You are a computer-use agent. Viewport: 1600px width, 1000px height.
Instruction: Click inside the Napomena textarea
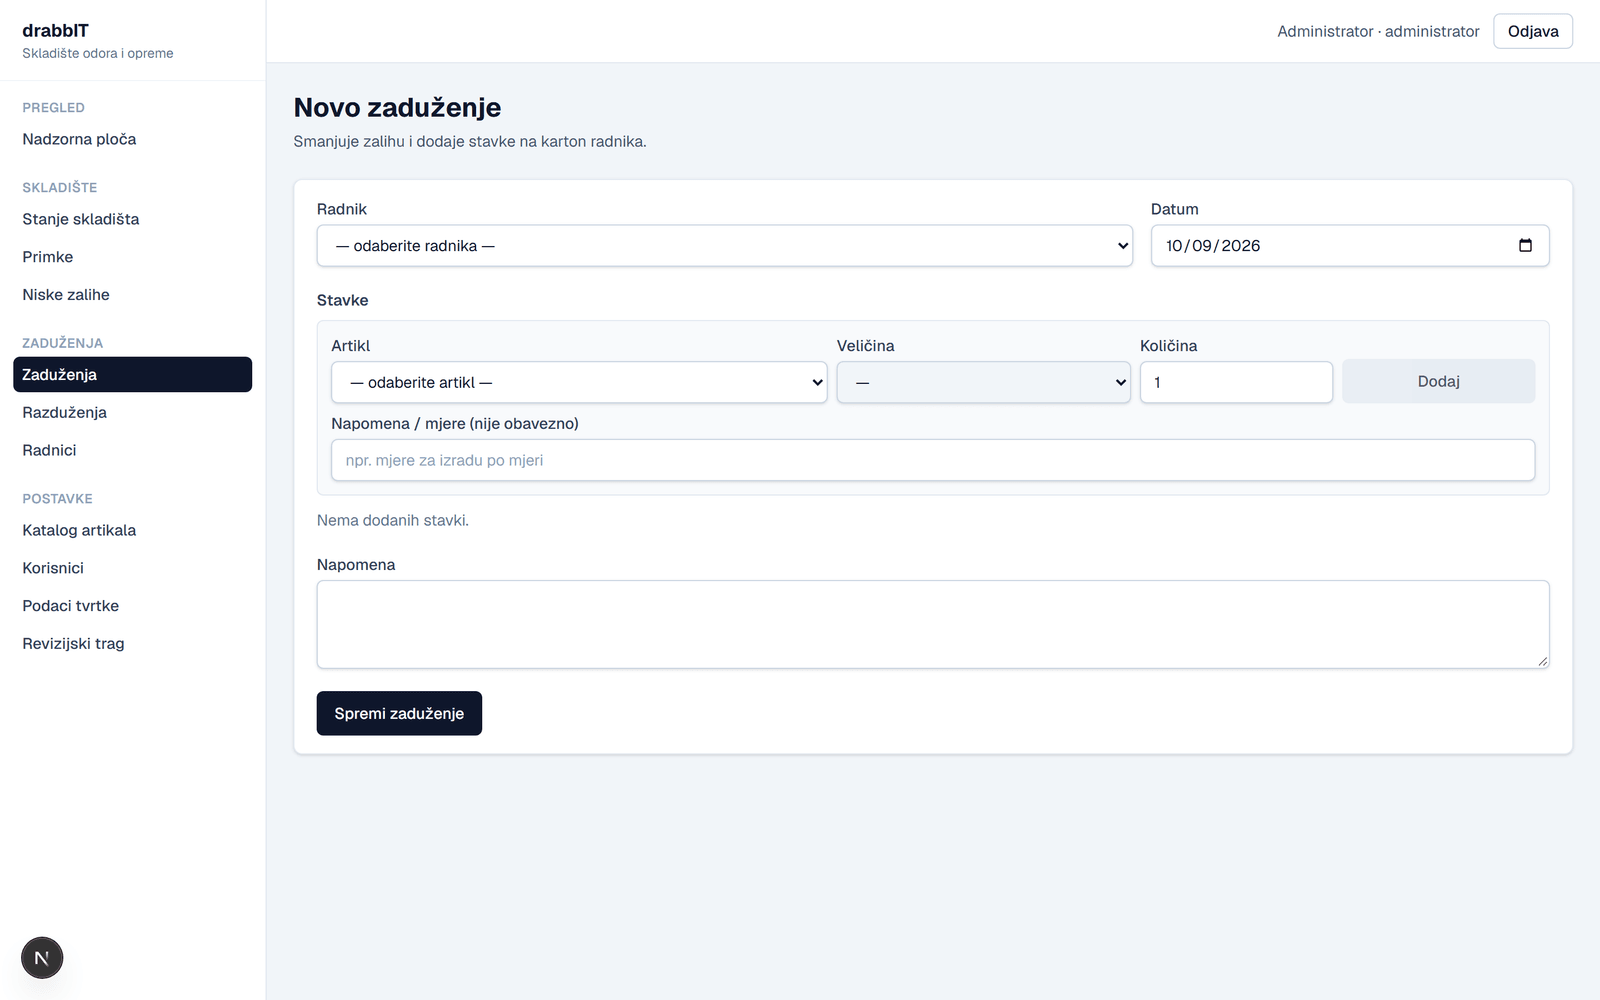(x=933, y=624)
